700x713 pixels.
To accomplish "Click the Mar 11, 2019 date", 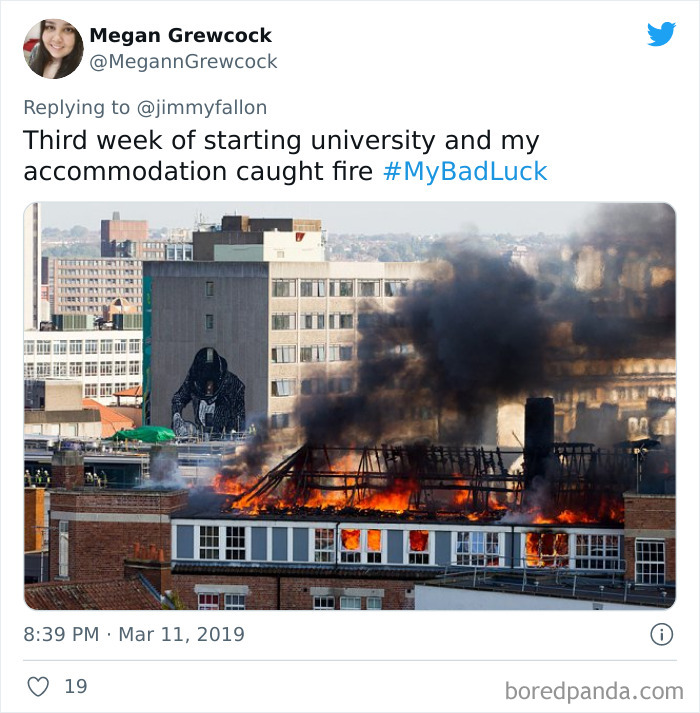I will tap(181, 634).
